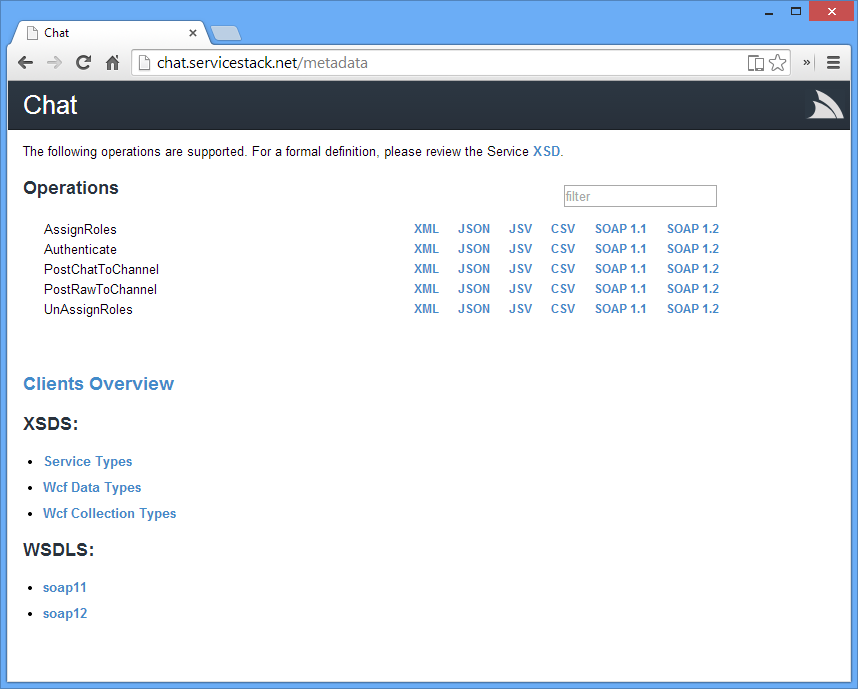Open the Chrome hamburger menu
Image resolution: width=858 pixels, height=689 pixels.
(x=833, y=63)
